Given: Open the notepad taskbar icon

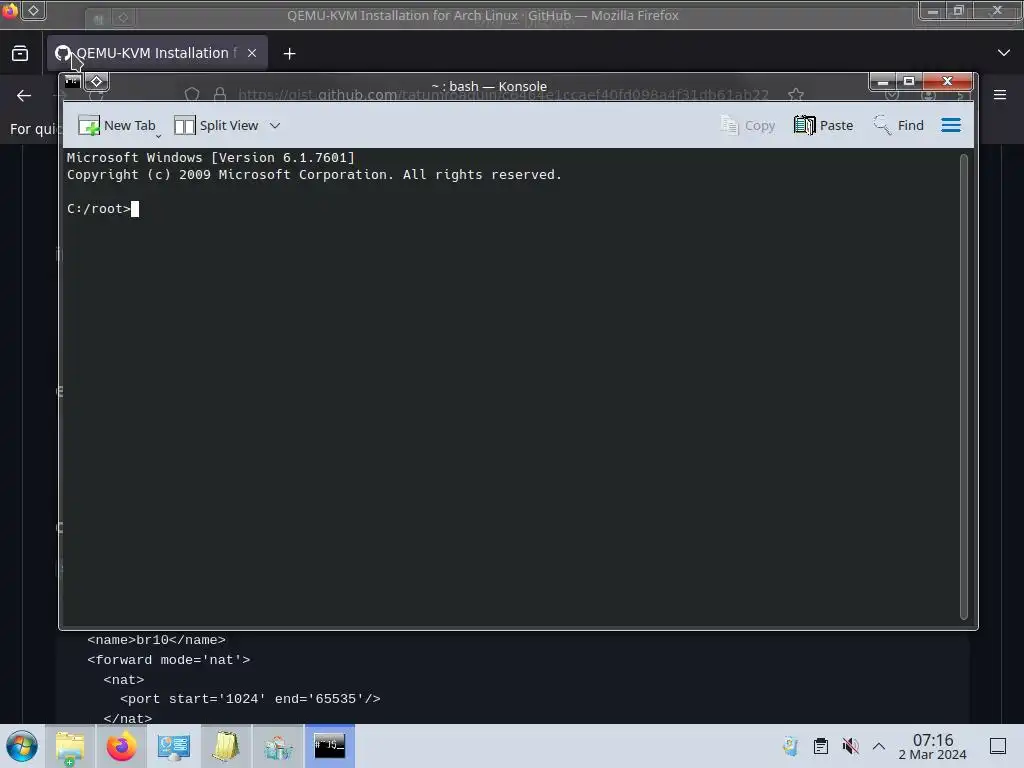Looking at the screenshot, I should (225, 746).
